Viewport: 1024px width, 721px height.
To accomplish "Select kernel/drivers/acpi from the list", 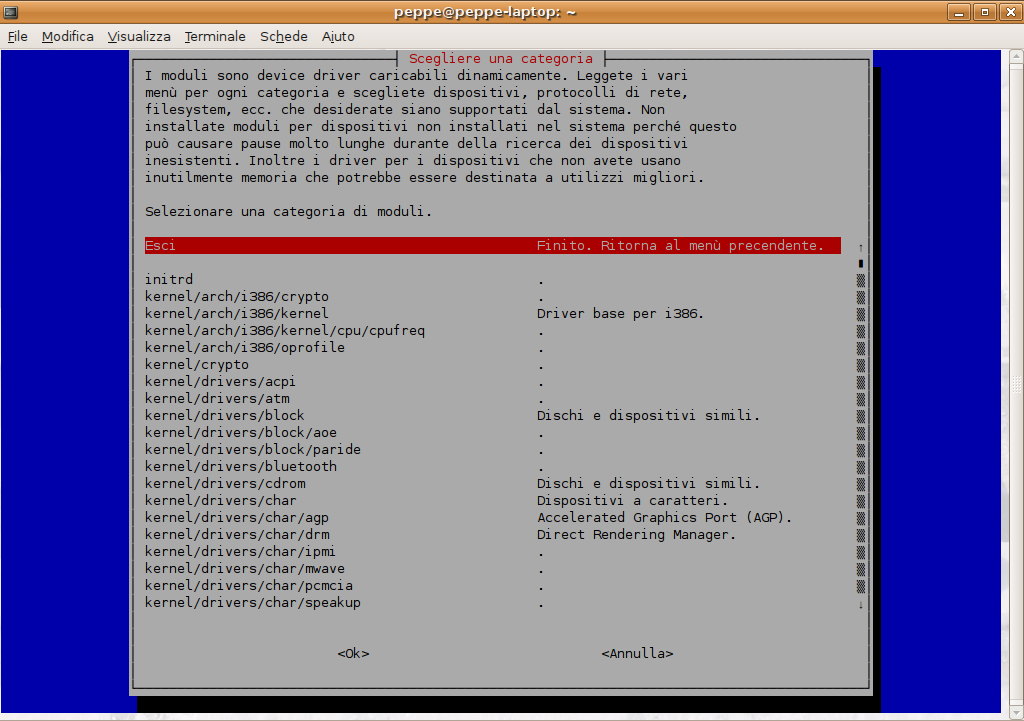I will 220,382.
